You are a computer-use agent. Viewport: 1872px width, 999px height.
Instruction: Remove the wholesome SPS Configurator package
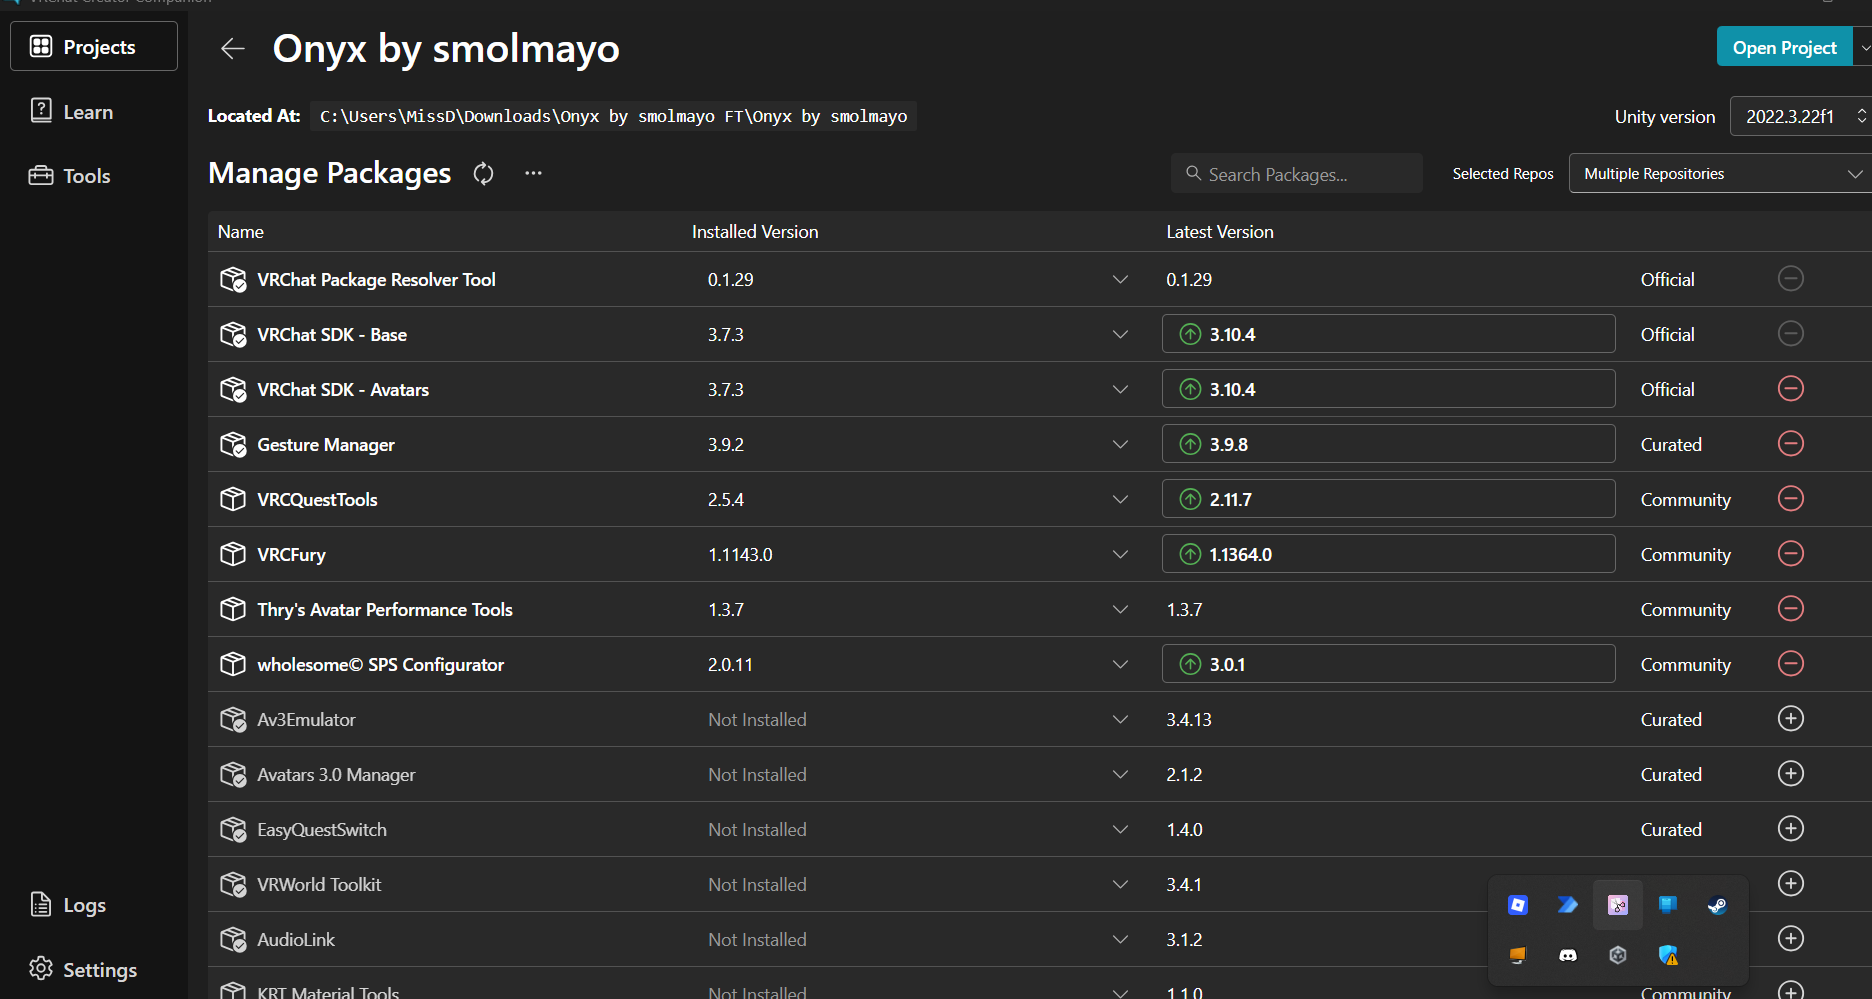[1791, 663]
